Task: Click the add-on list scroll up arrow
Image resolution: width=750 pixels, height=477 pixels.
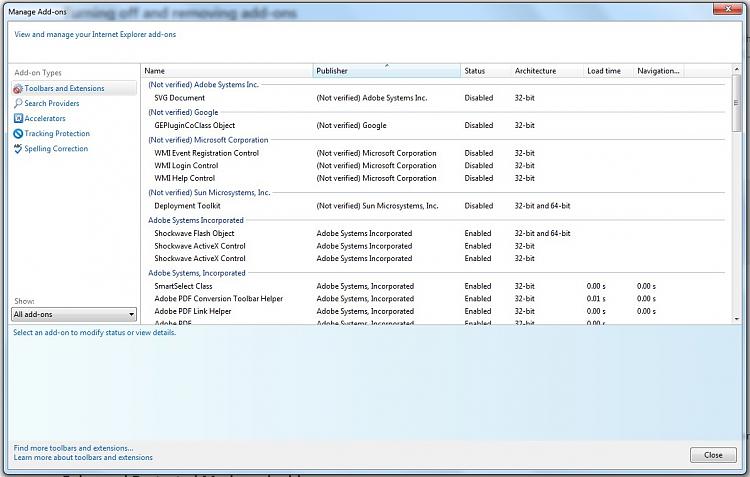Action: click(x=737, y=70)
